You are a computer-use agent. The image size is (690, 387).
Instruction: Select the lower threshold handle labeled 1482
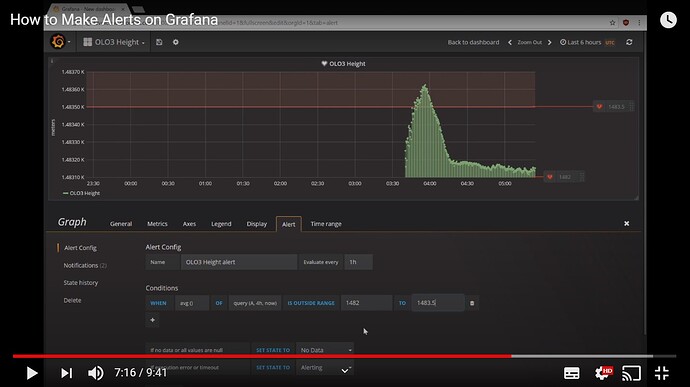tap(564, 177)
